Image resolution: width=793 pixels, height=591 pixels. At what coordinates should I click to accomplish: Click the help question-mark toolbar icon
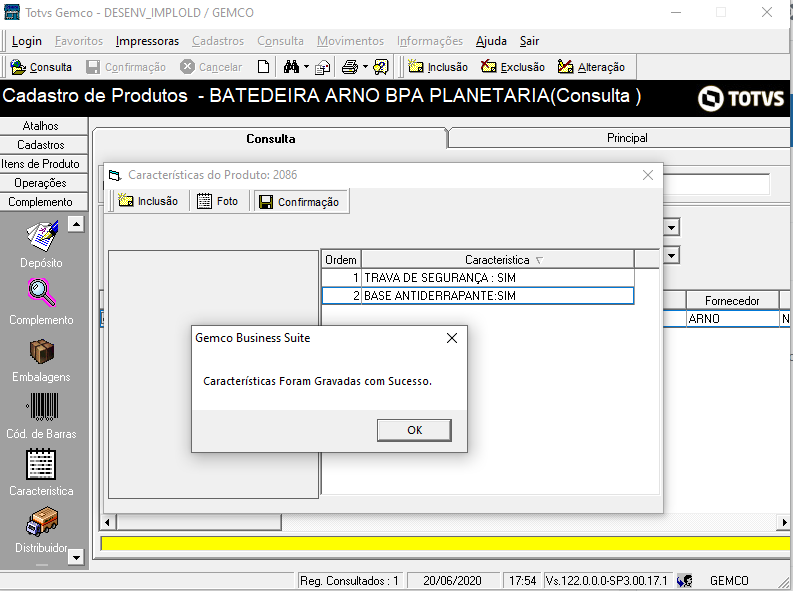click(x=380, y=67)
